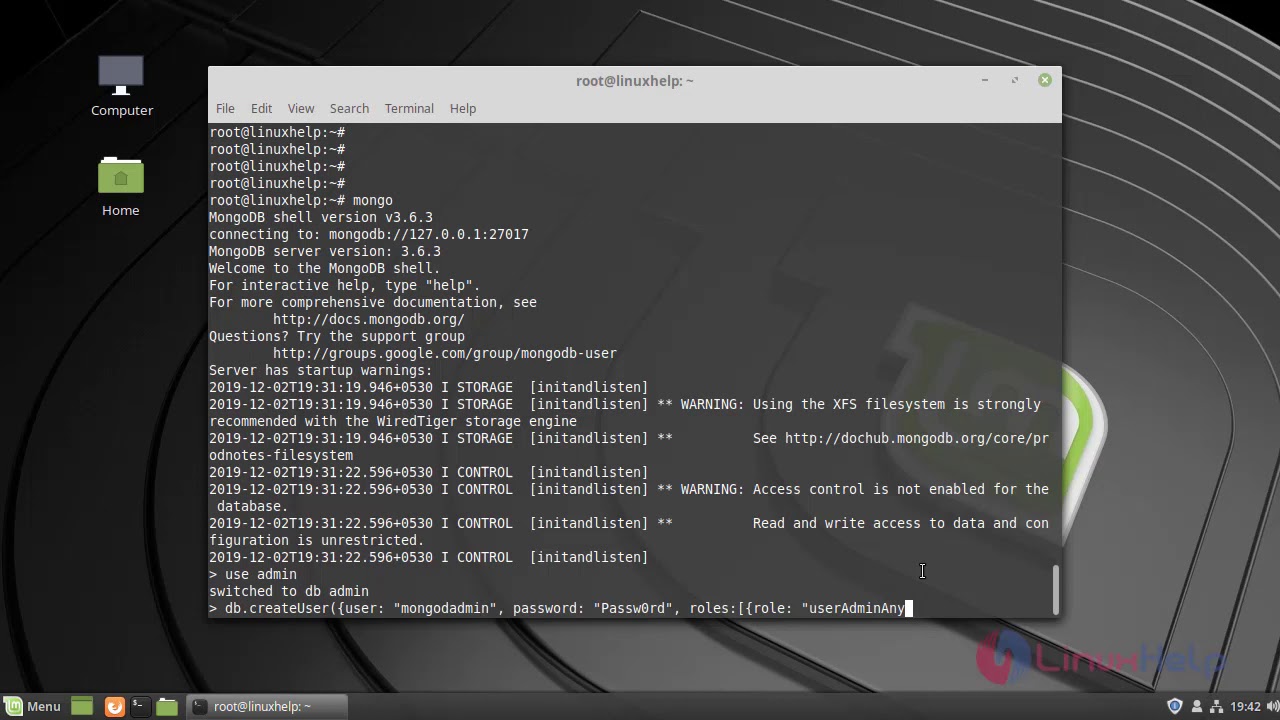
Task: Open the File menu in terminal
Action: pyautogui.click(x=225, y=108)
